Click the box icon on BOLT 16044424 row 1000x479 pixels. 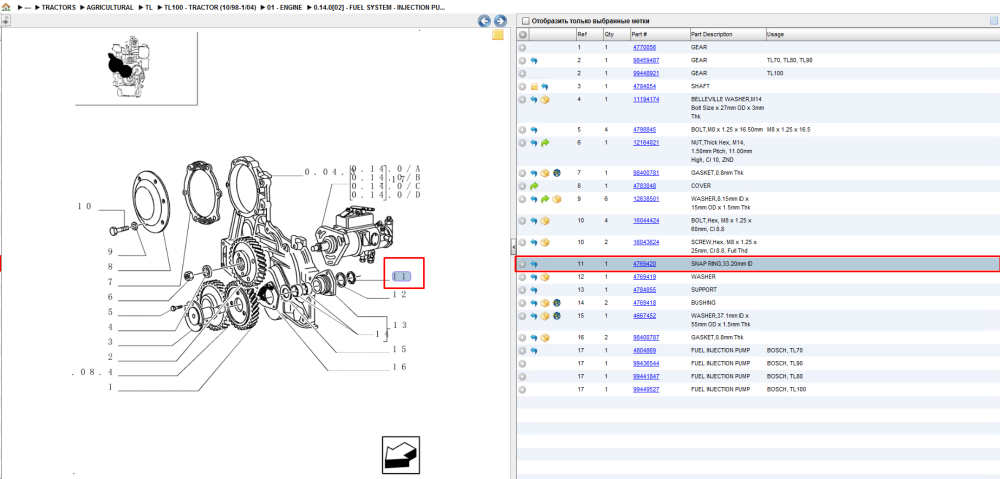pyautogui.click(x=545, y=221)
